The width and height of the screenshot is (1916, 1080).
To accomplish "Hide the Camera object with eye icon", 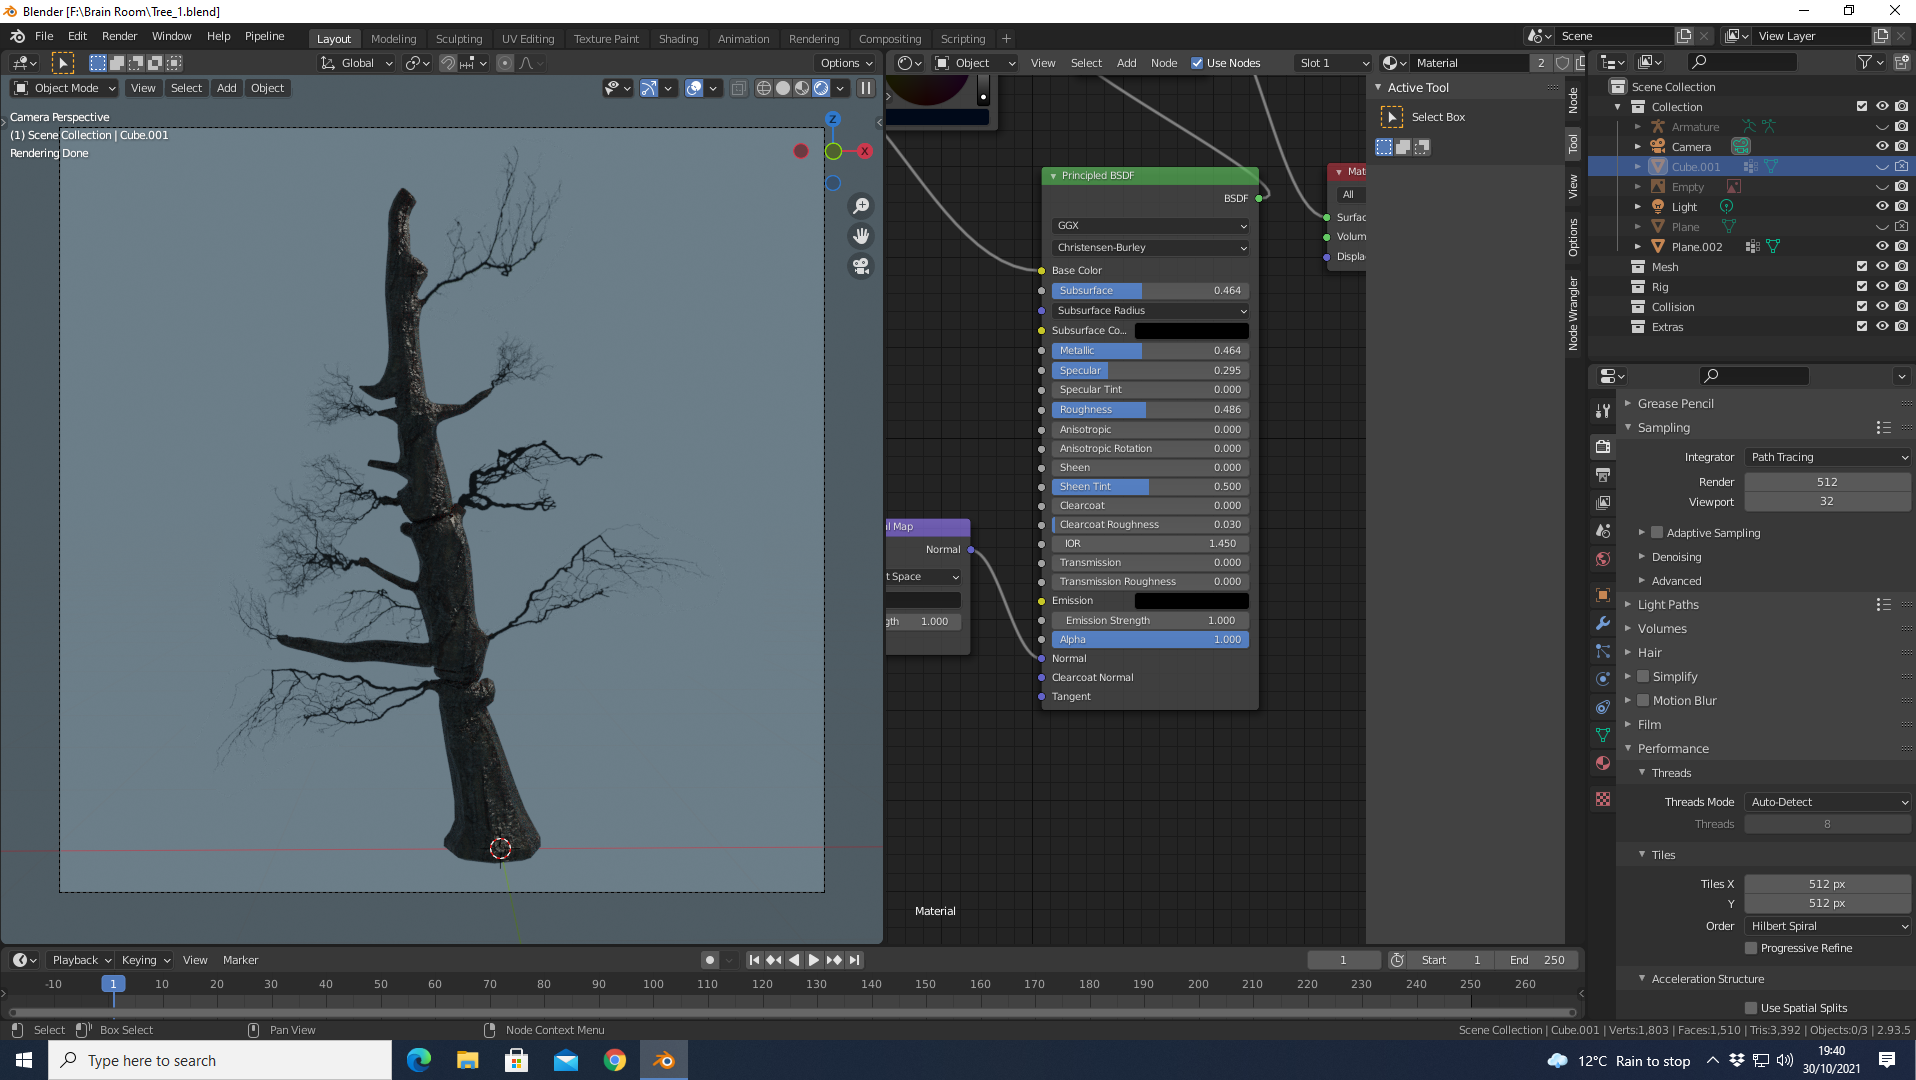I will coord(1881,147).
